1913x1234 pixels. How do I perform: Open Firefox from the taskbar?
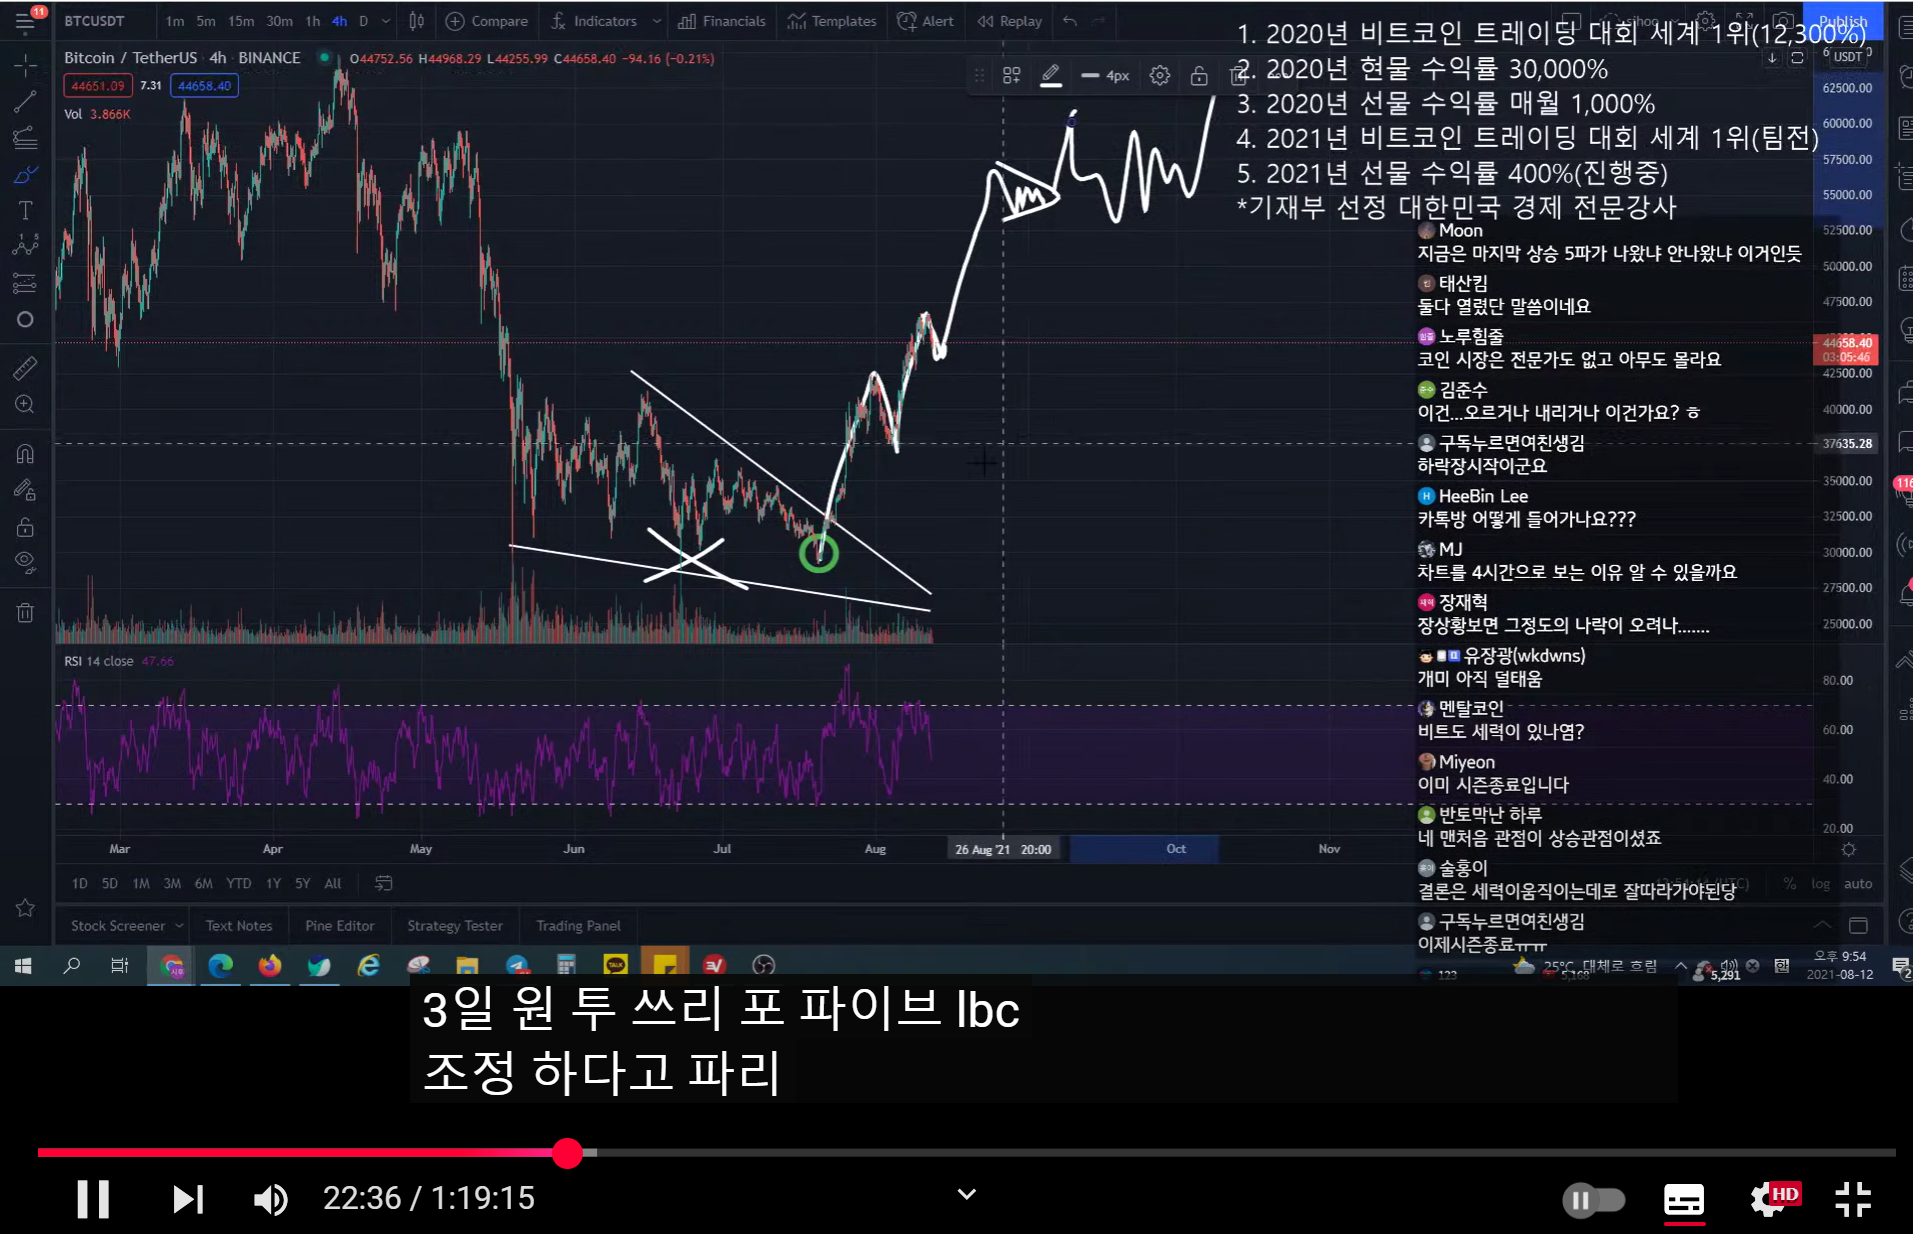click(x=270, y=965)
